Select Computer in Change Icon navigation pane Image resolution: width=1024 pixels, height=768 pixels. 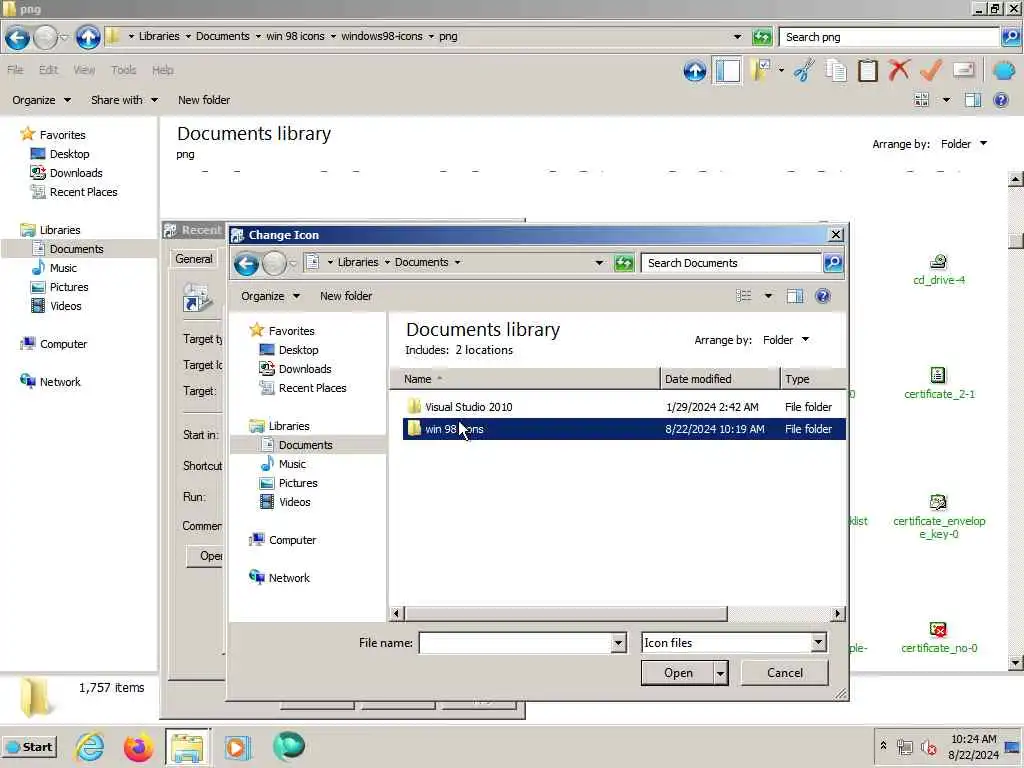point(282,540)
